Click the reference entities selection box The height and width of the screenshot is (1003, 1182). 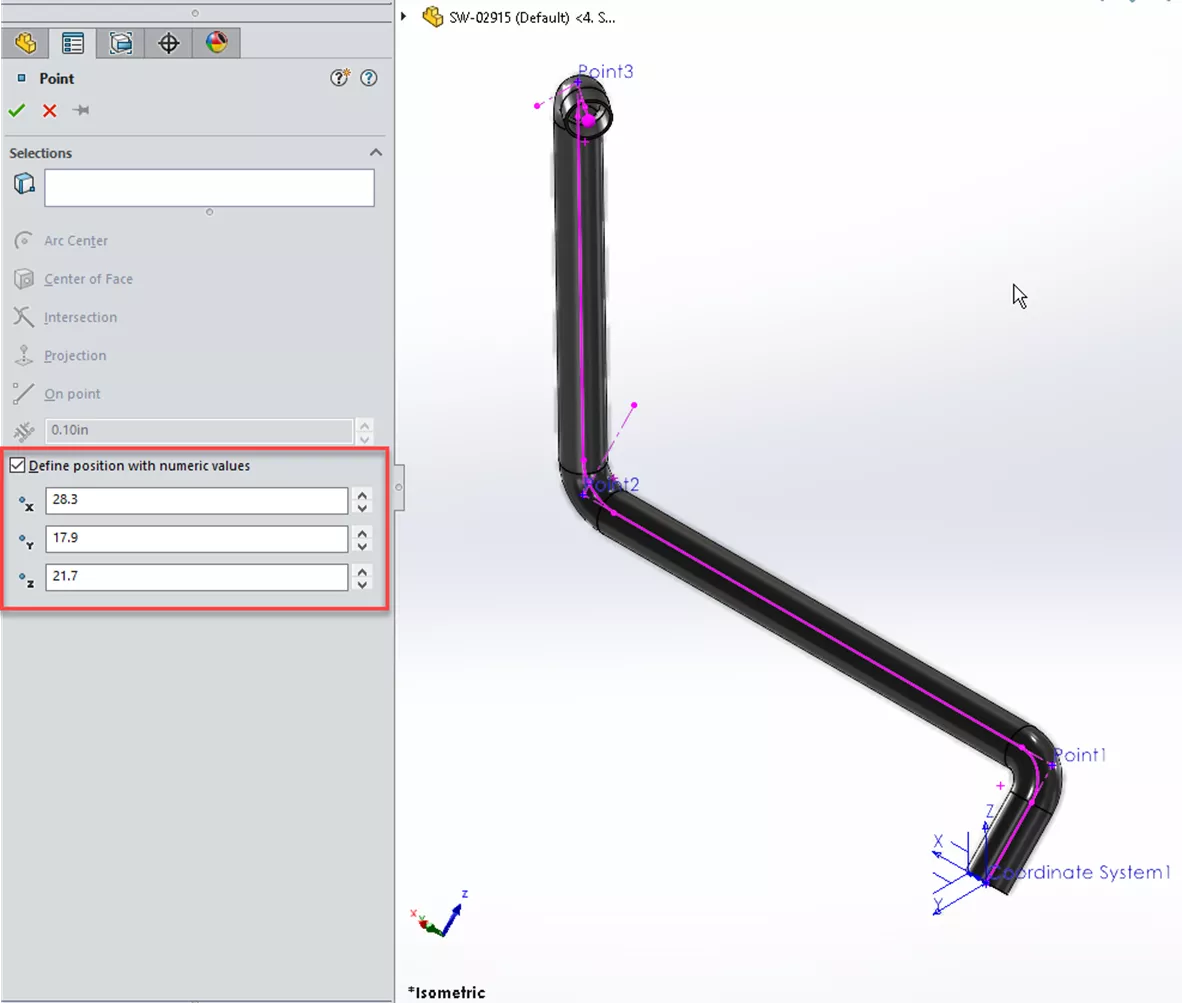click(209, 188)
